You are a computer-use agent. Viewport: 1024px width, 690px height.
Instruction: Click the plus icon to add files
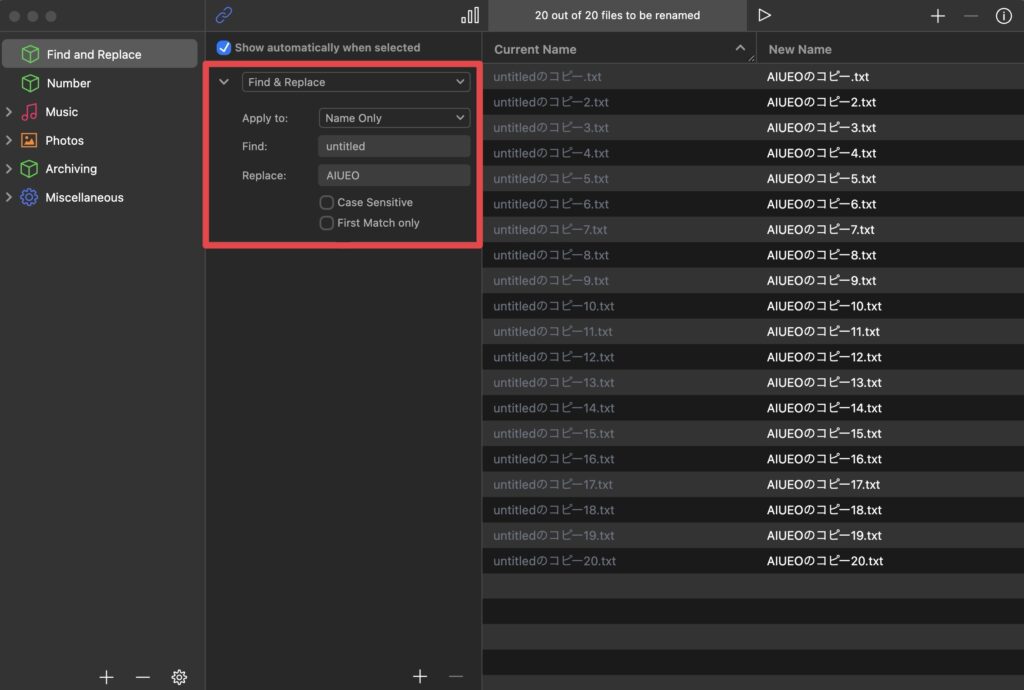(x=938, y=16)
